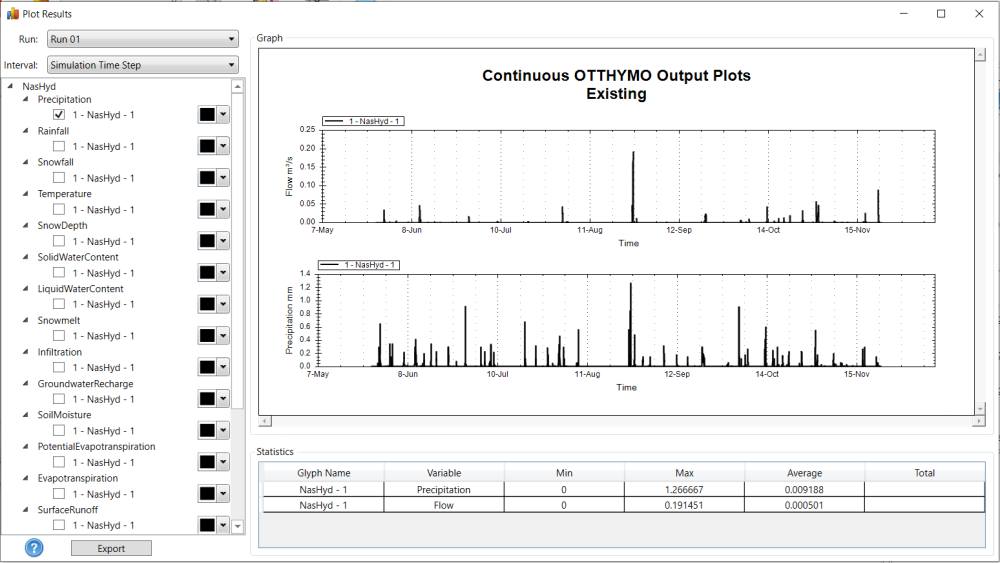1000x563 pixels.
Task: Open the Run 01 dropdown
Action: pos(143,39)
